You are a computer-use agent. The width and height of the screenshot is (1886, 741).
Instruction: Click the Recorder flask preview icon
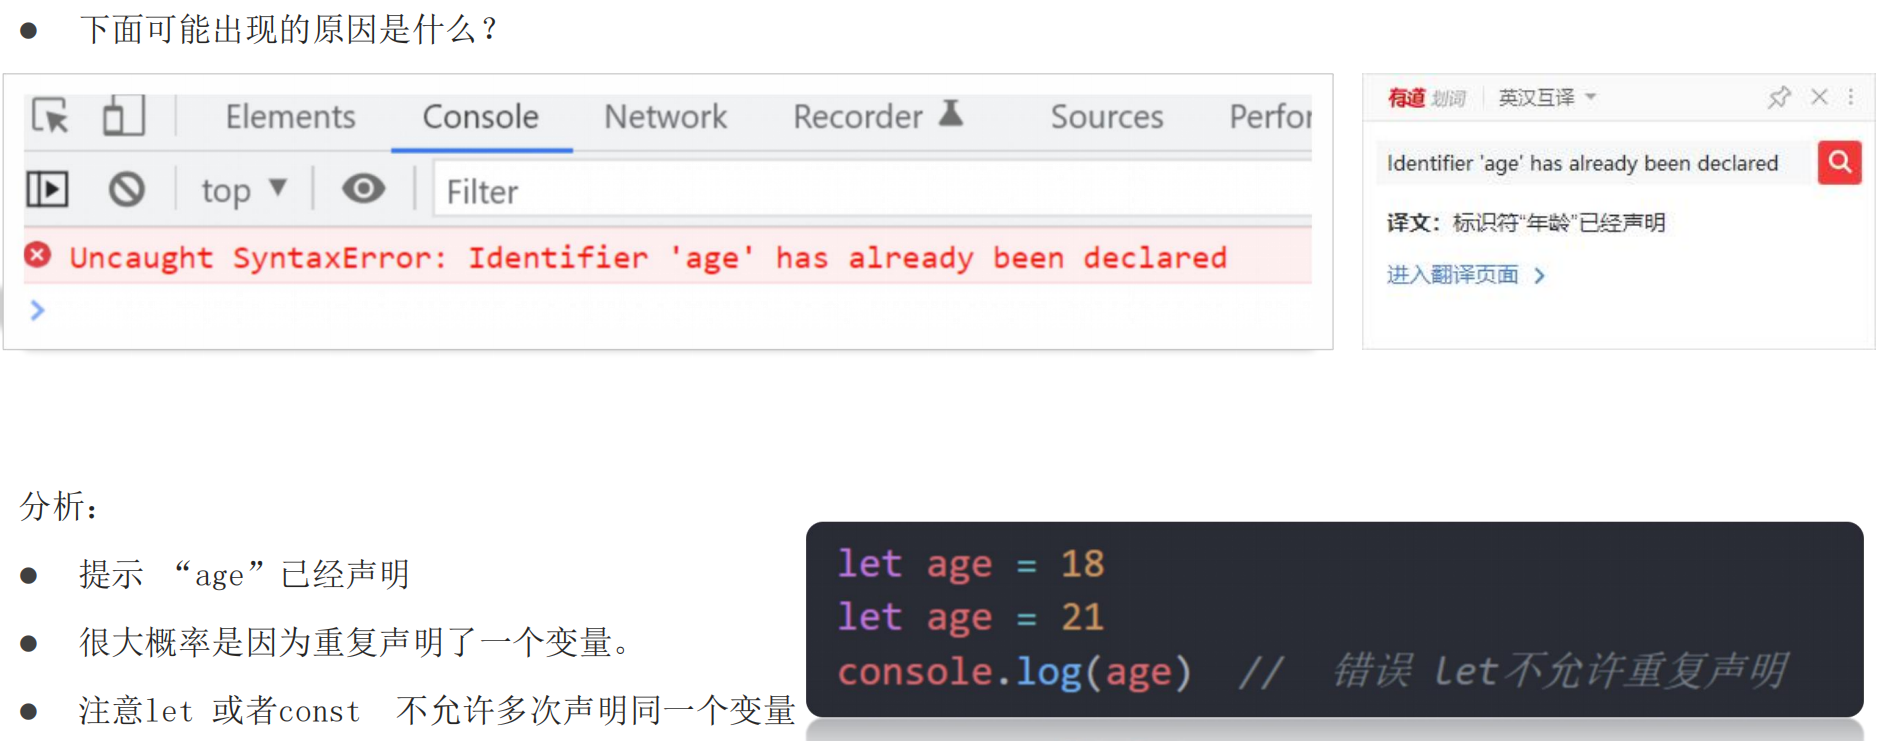pyautogui.click(x=951, y=114)
